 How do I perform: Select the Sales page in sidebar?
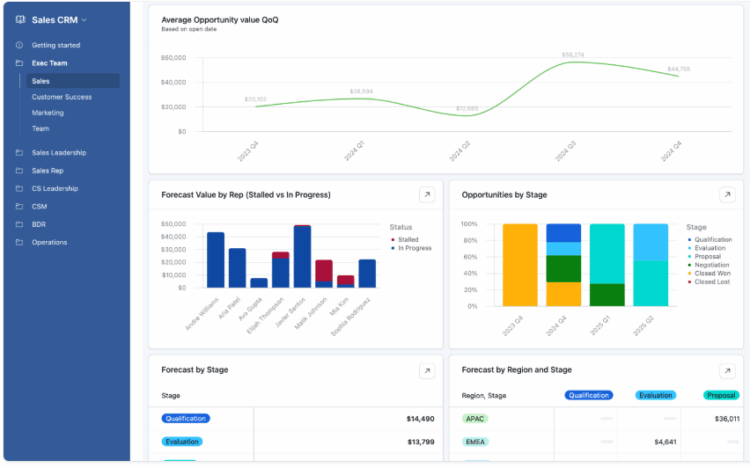pyautogui.click(x=41, y=81)
